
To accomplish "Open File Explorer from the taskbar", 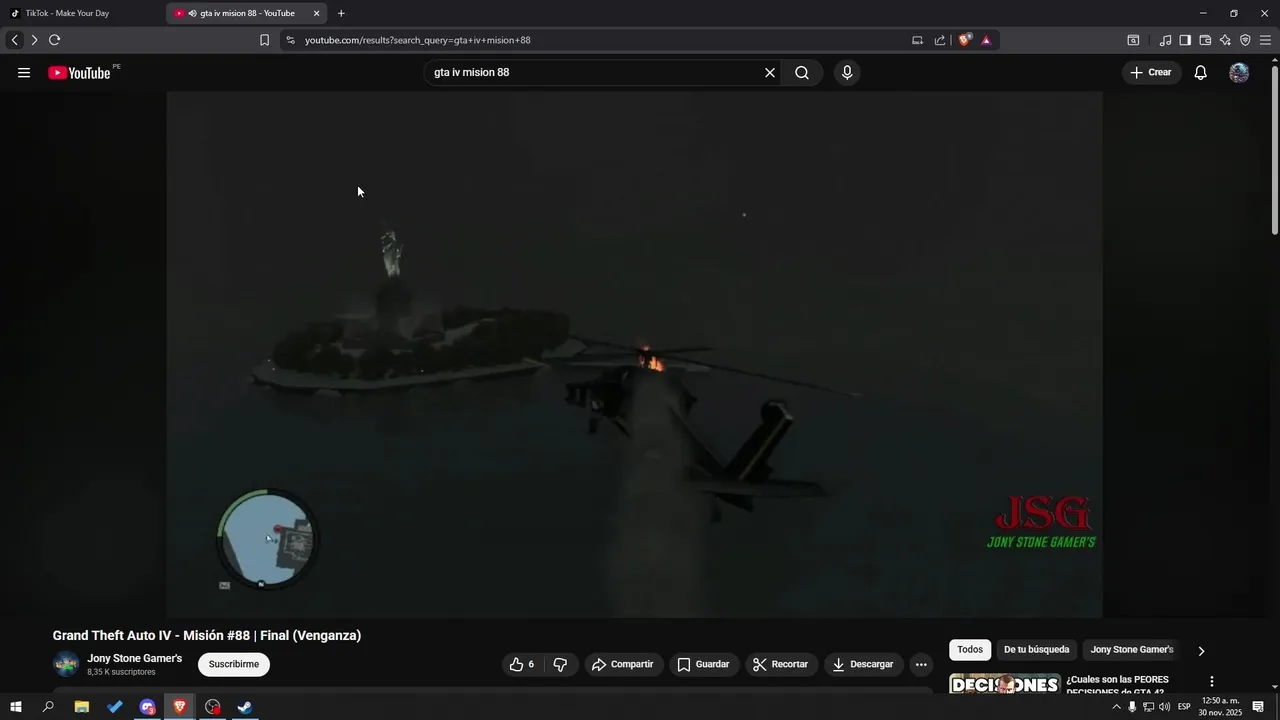I will (82, 707).
